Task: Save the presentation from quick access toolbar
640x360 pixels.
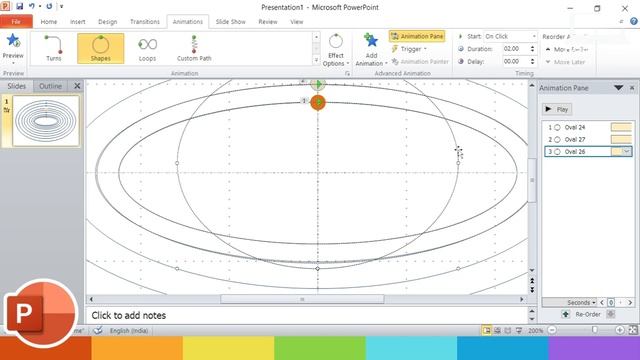Action: click(19, 7)
